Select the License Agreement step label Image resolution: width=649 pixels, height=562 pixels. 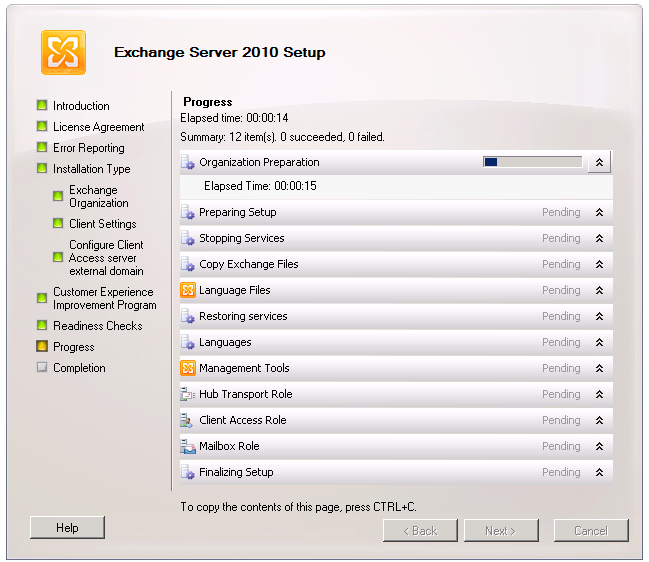pos(99,127)
